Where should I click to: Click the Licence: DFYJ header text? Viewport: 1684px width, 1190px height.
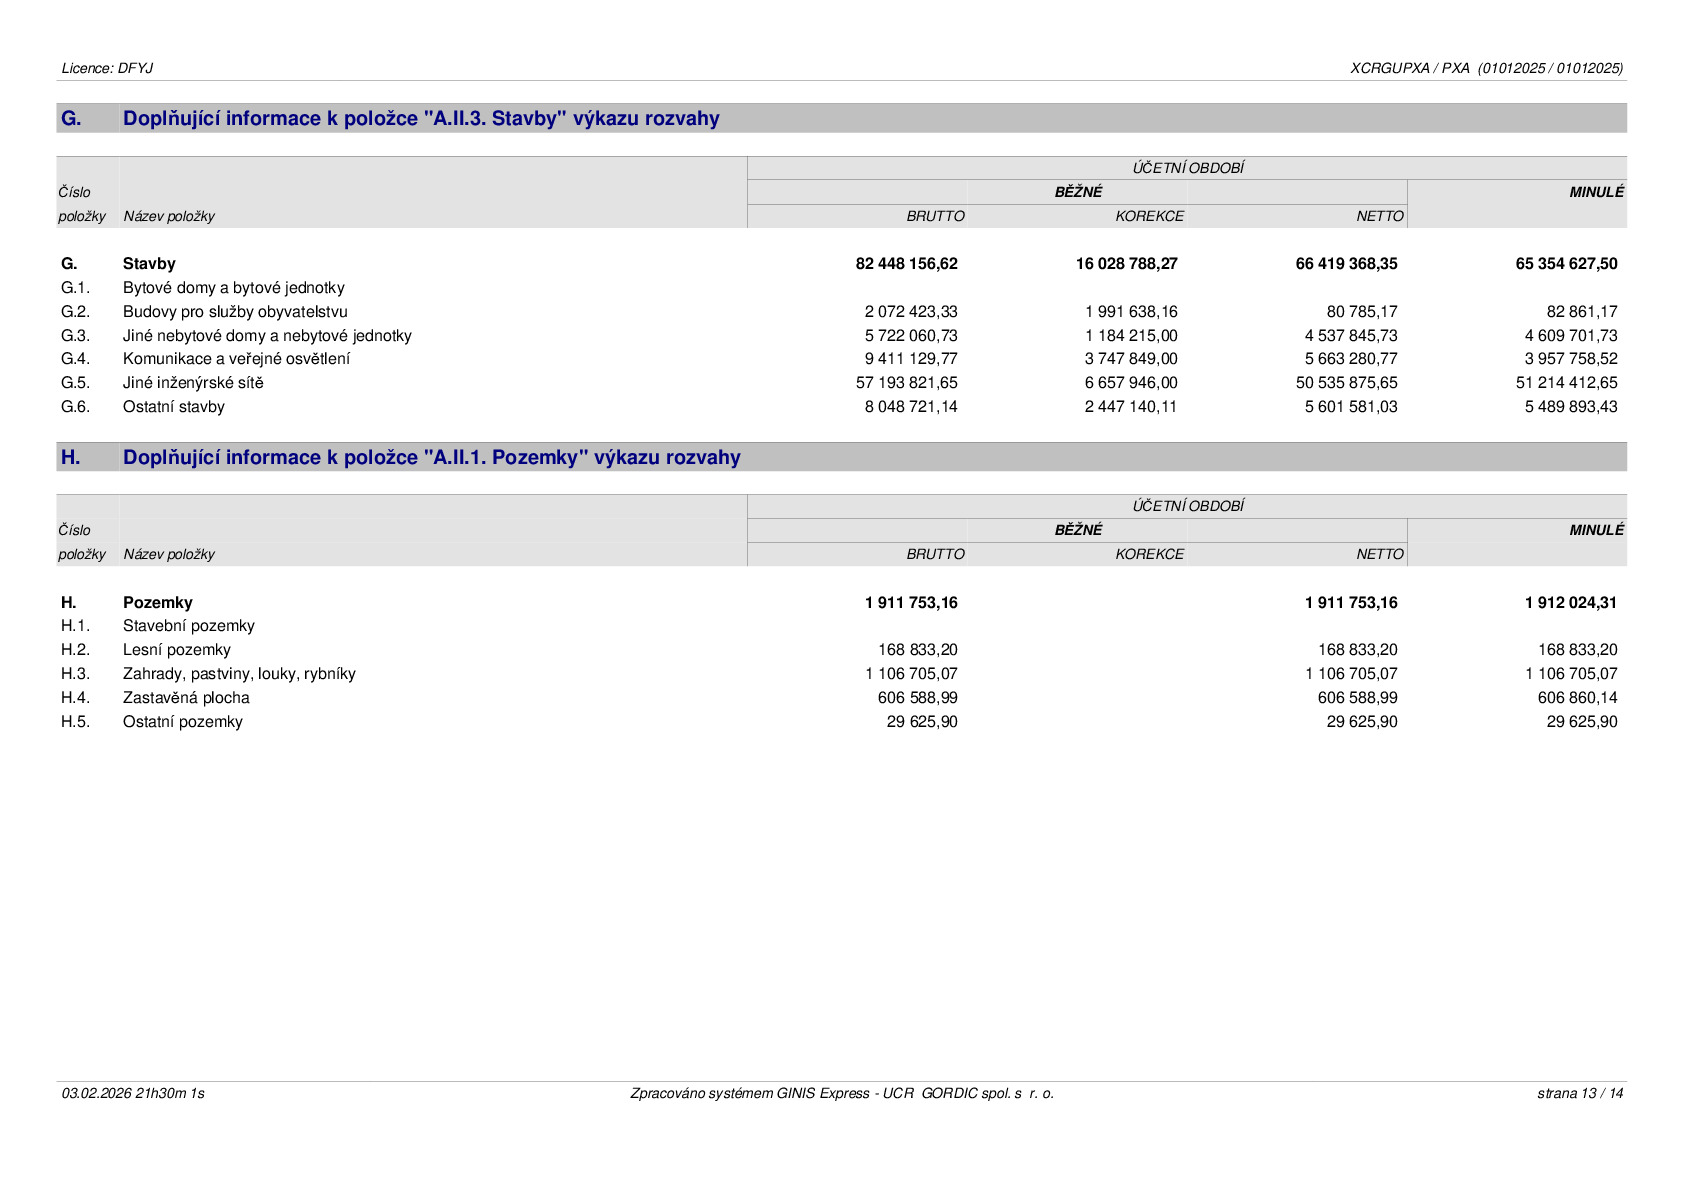click(107, 68)
